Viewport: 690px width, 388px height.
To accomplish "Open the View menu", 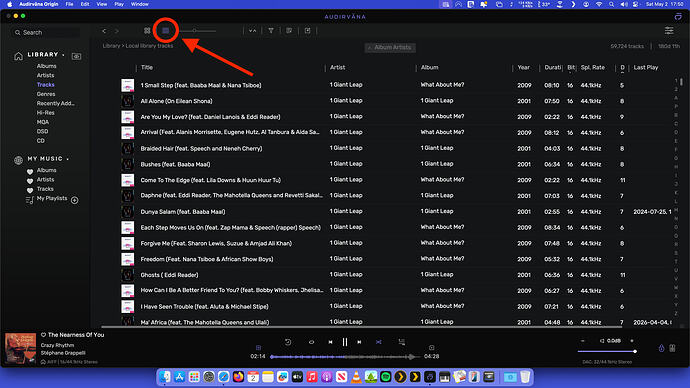I will 102,4.
